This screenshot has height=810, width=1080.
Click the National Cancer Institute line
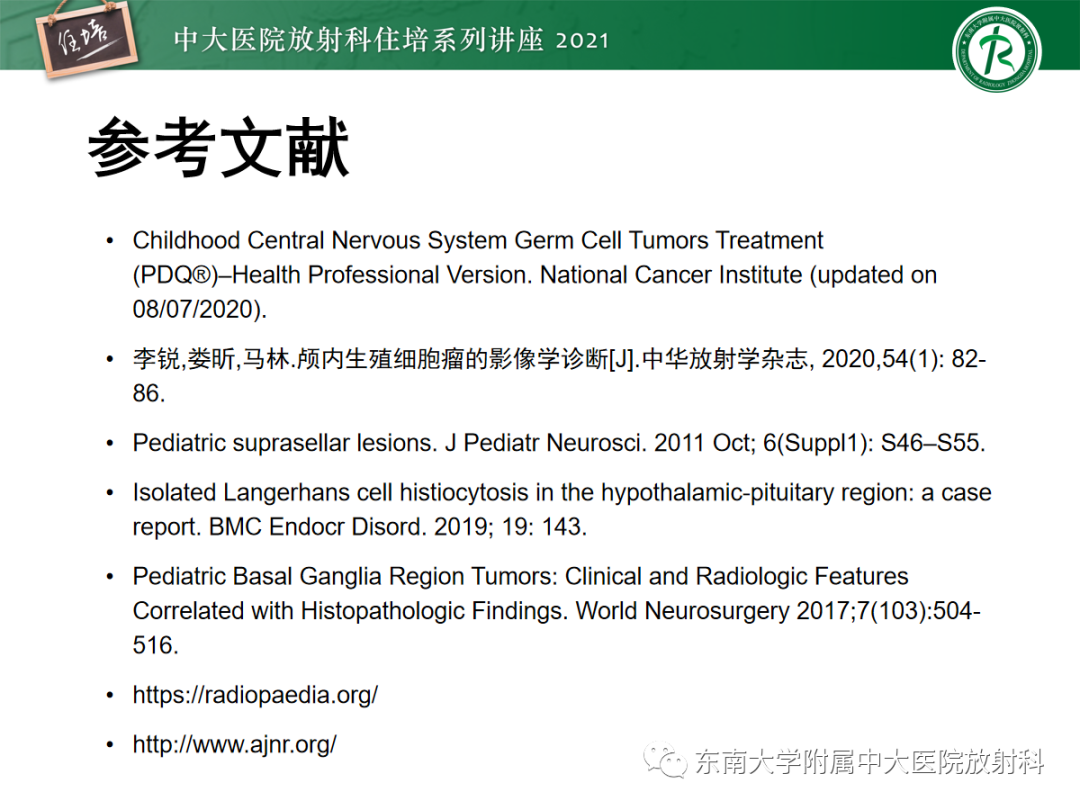click(x=534, y=275)
